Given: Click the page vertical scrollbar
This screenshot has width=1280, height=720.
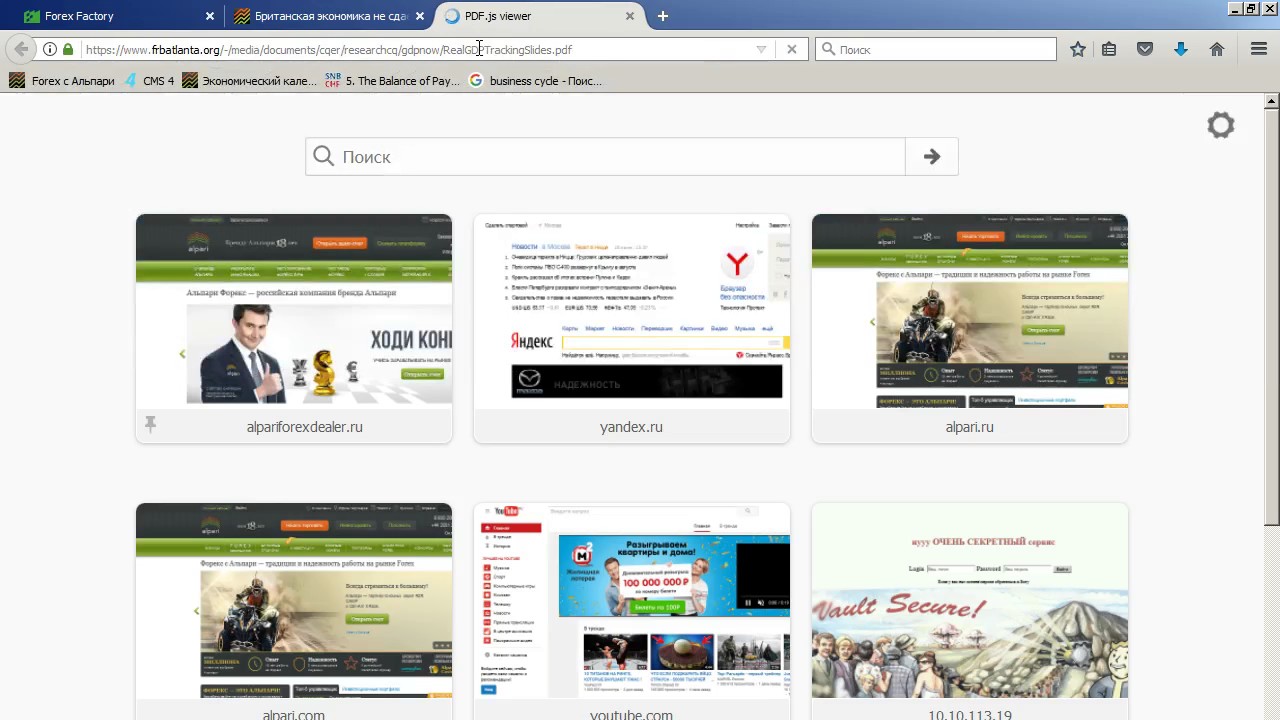Looking at the screenshot, I should click(x=1272, y=316).
